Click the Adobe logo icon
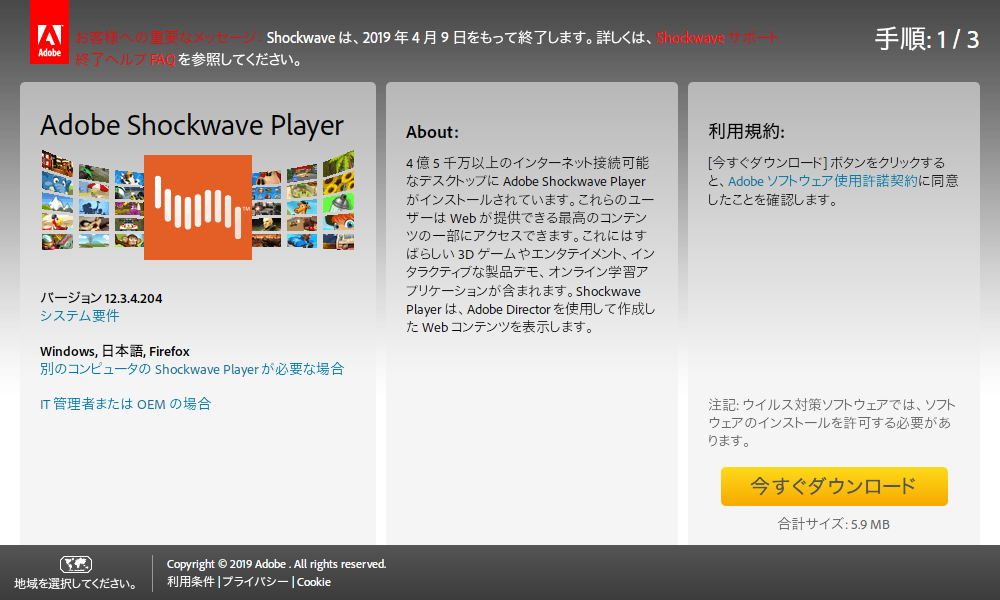The width and height of the screenshot is (1000, 600). (49, 32)
